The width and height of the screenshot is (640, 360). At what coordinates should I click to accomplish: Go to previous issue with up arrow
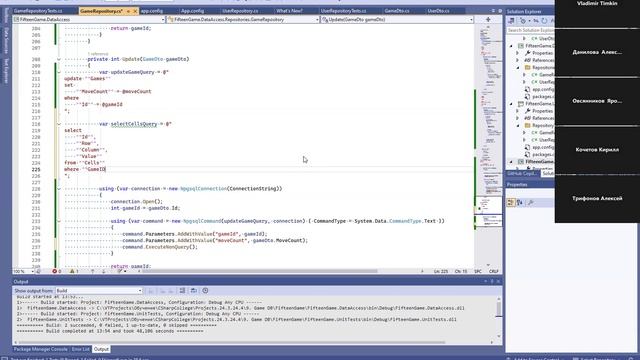pos(93,271)
